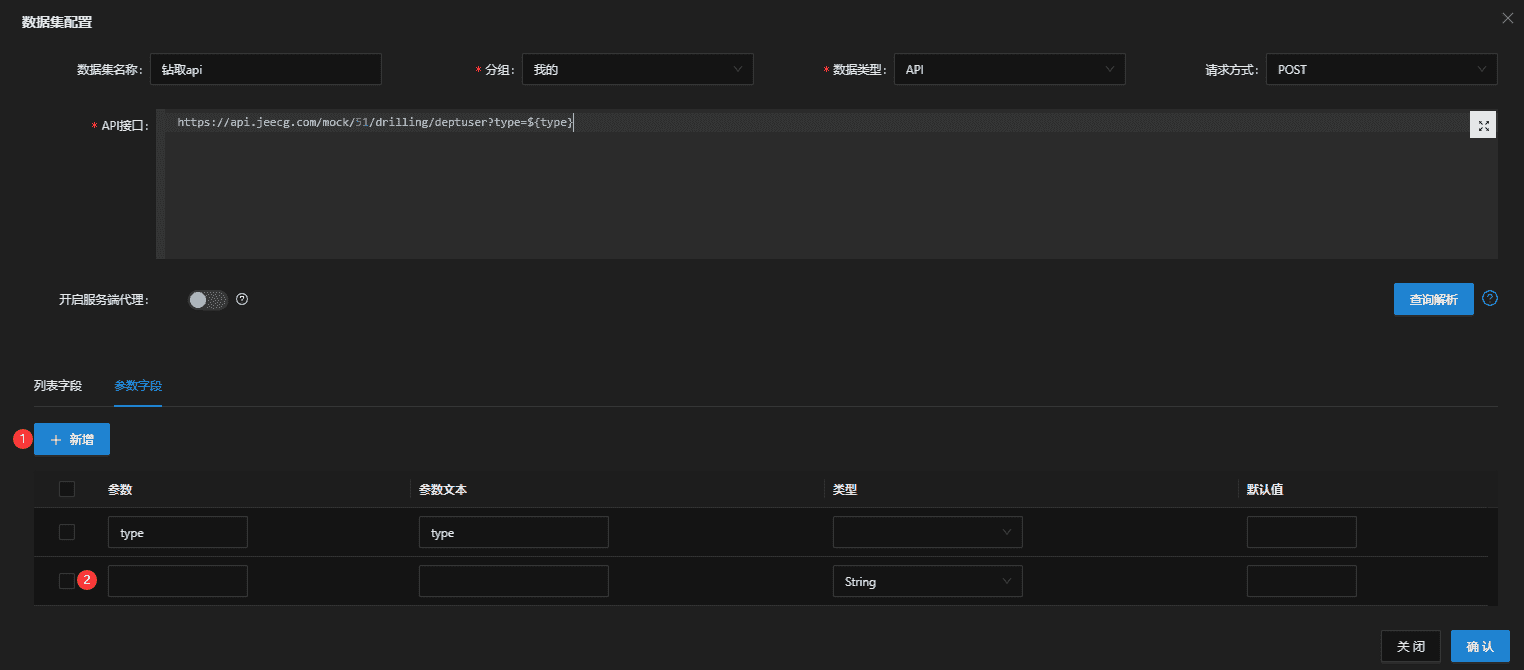Image resolution: width=1524 pixels, height=670 pixels.
Task: Expand the 数据类型 dropdown set to API
Action: coord(1009,69)
